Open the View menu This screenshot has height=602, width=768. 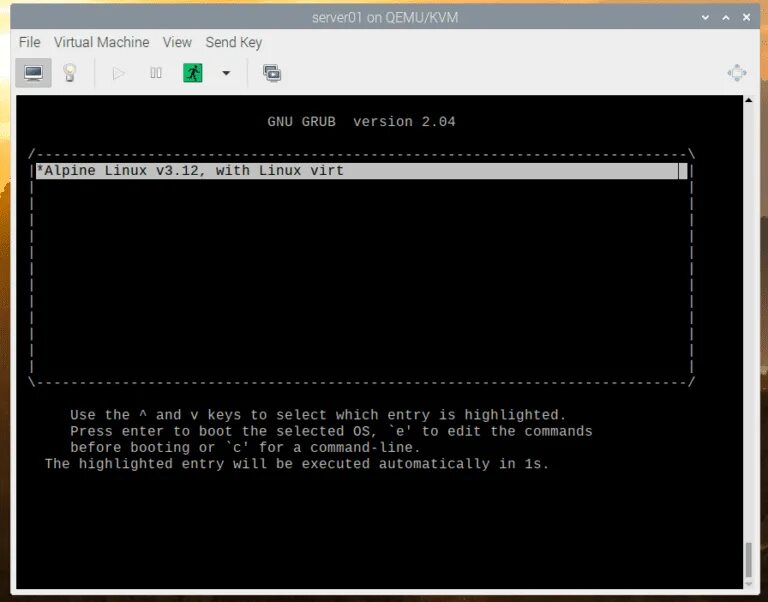(x=177, y=42)
